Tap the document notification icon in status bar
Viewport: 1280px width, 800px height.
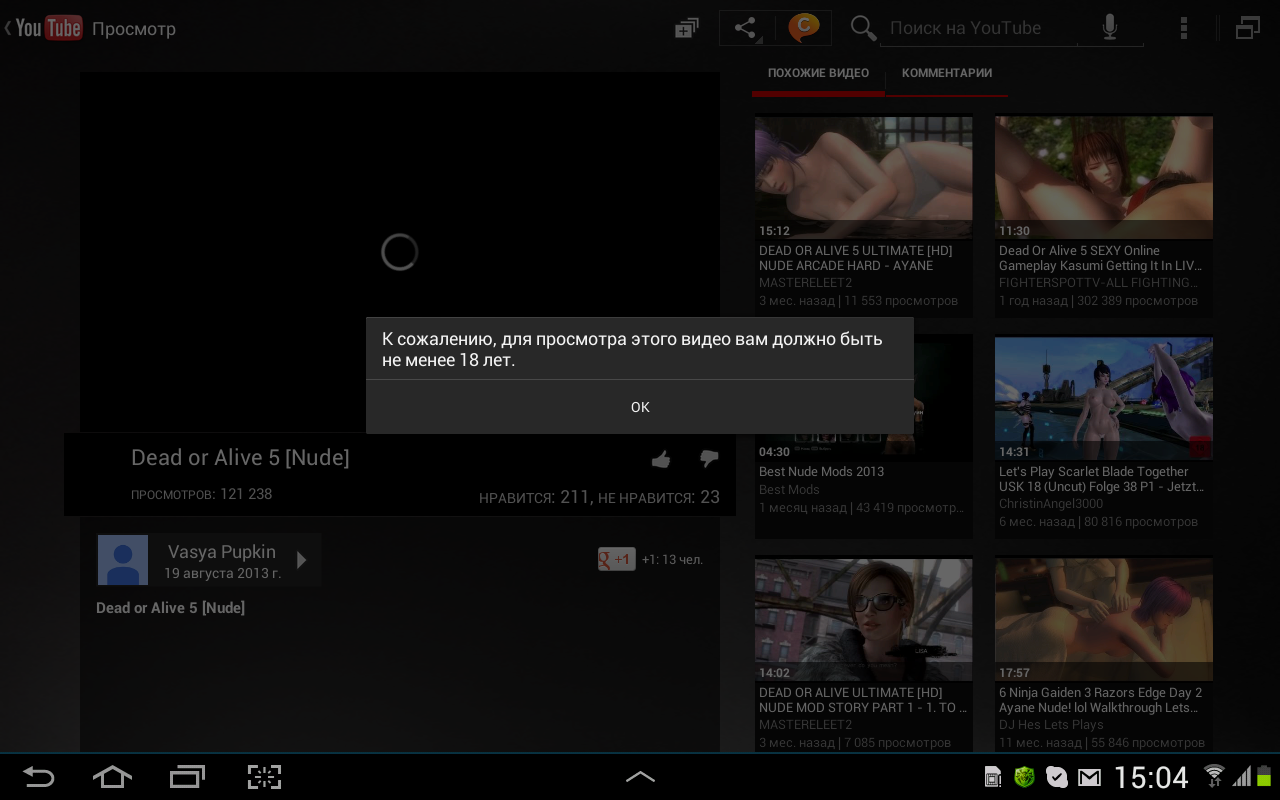[x=993, y=777]
